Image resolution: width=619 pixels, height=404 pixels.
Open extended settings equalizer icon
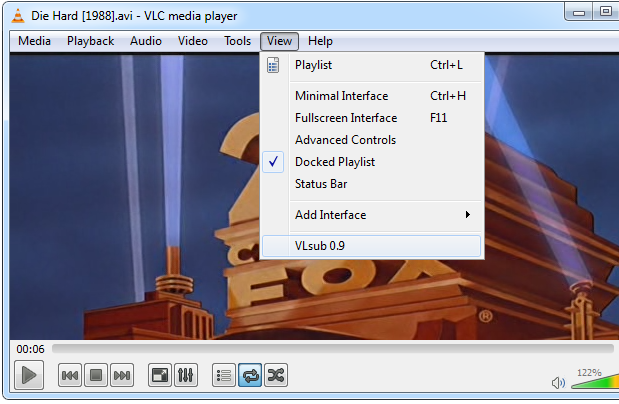coord(186,375)
